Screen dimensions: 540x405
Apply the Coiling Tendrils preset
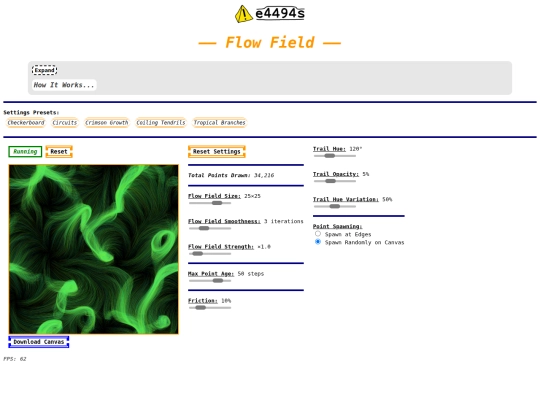click(161, 123)
